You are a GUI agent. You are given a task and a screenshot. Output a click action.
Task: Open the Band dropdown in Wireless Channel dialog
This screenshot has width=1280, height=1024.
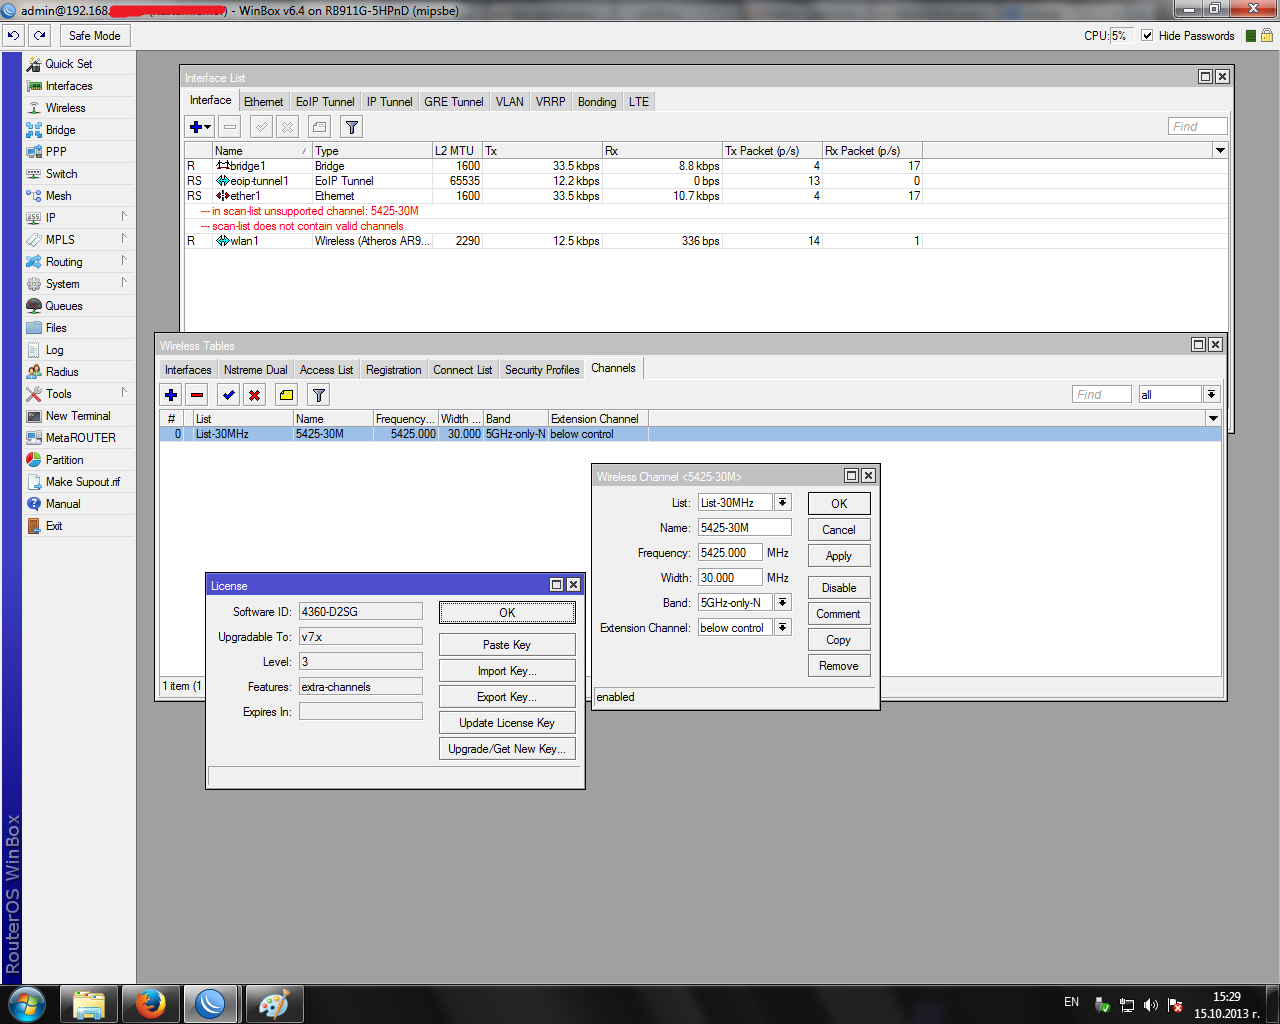(782, 602)
